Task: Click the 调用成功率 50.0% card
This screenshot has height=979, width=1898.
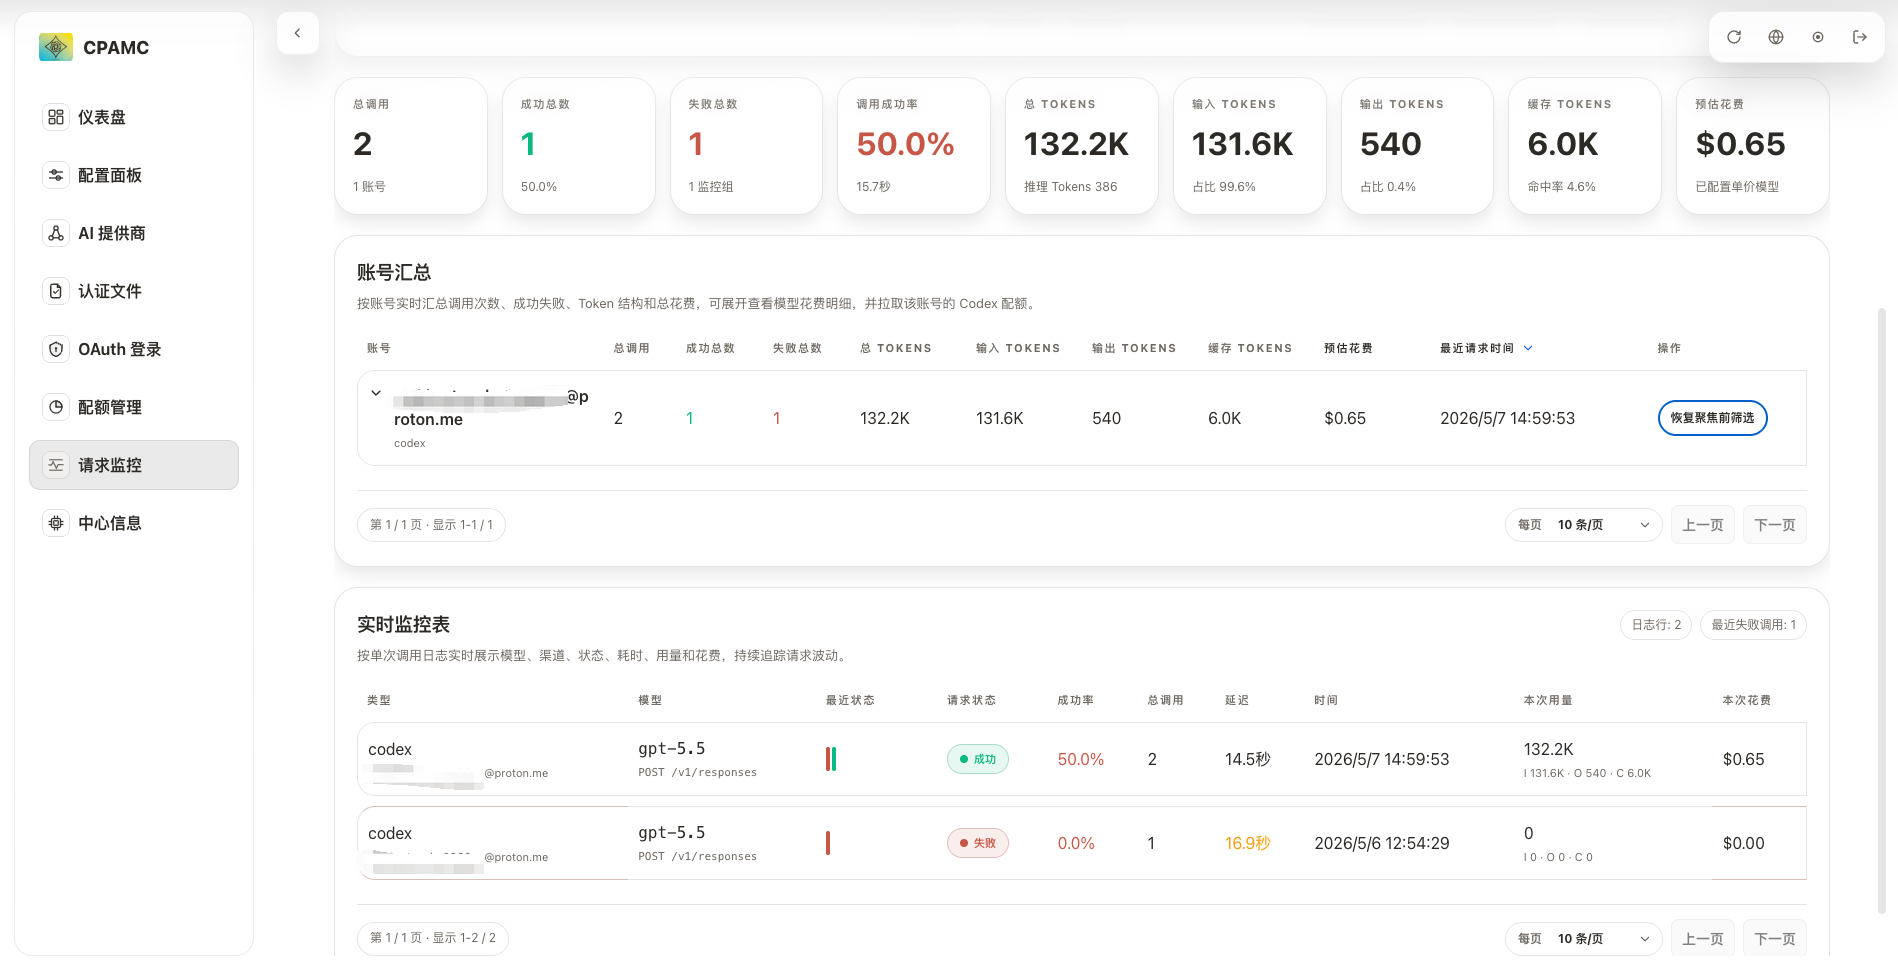Action: pos(914,146)
